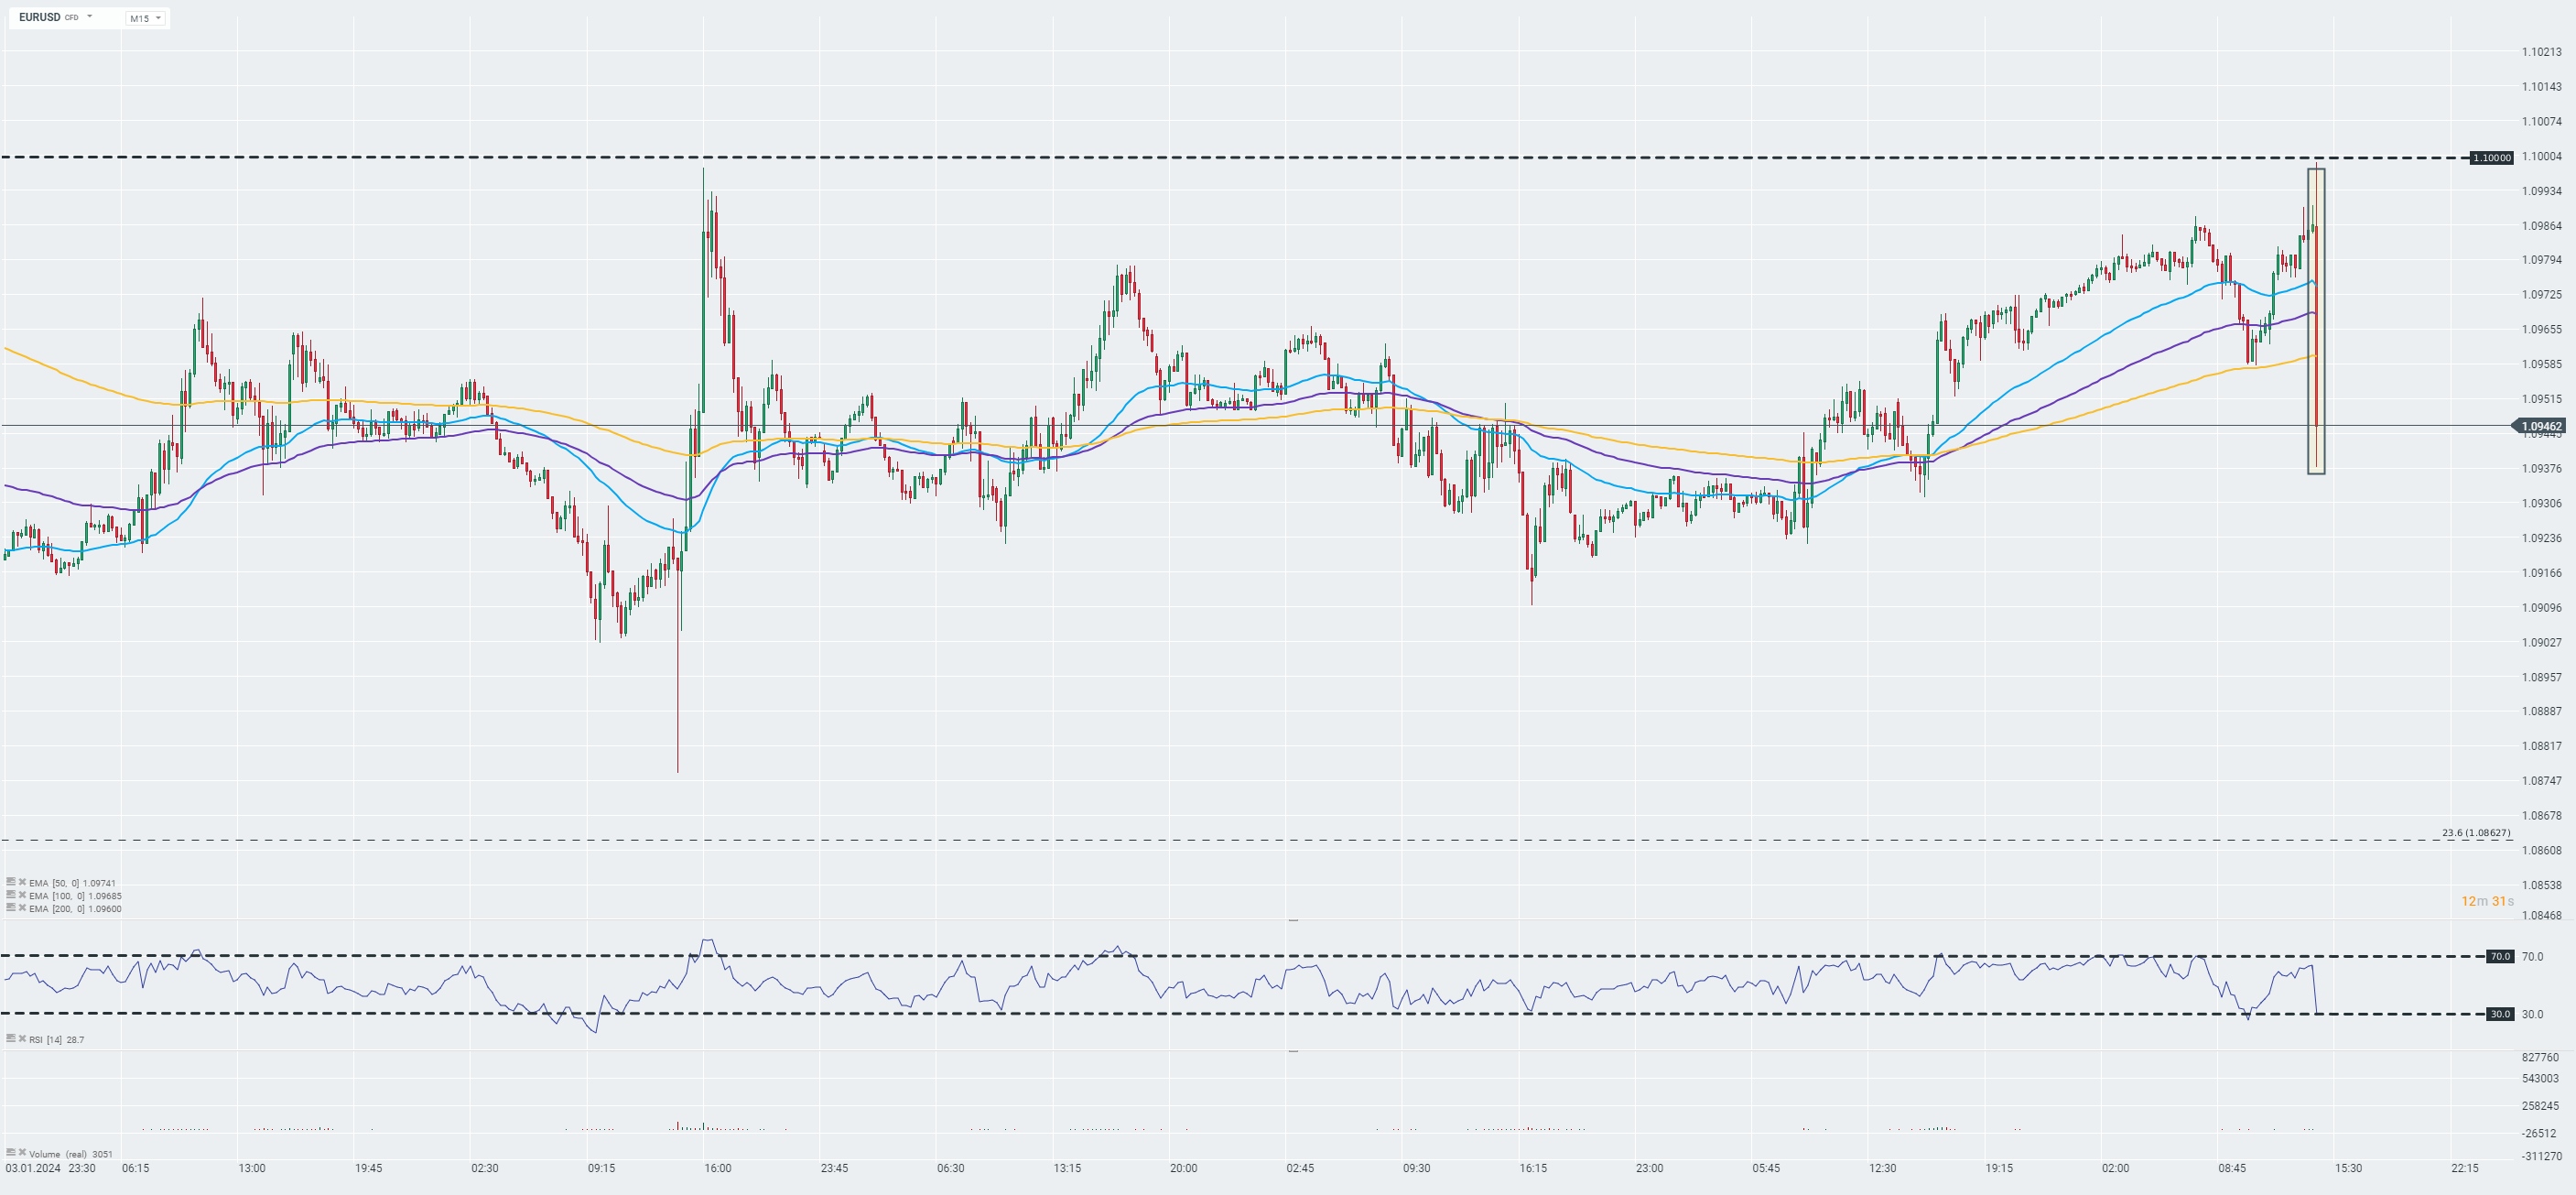The height and width of the screenshot is (1195, 2576).
Task: Select the RSI 70.0 level label
Action: click(2499, 957)
